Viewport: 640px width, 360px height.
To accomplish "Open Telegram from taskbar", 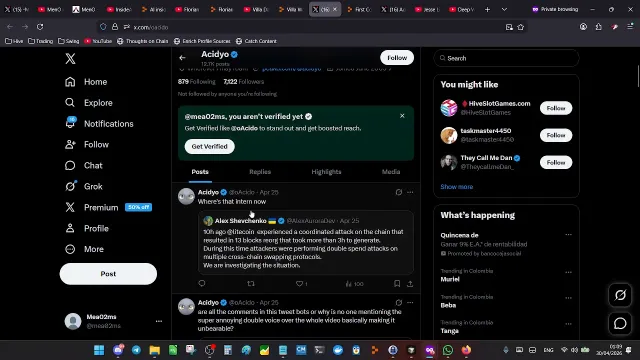I will click(136, 350).
